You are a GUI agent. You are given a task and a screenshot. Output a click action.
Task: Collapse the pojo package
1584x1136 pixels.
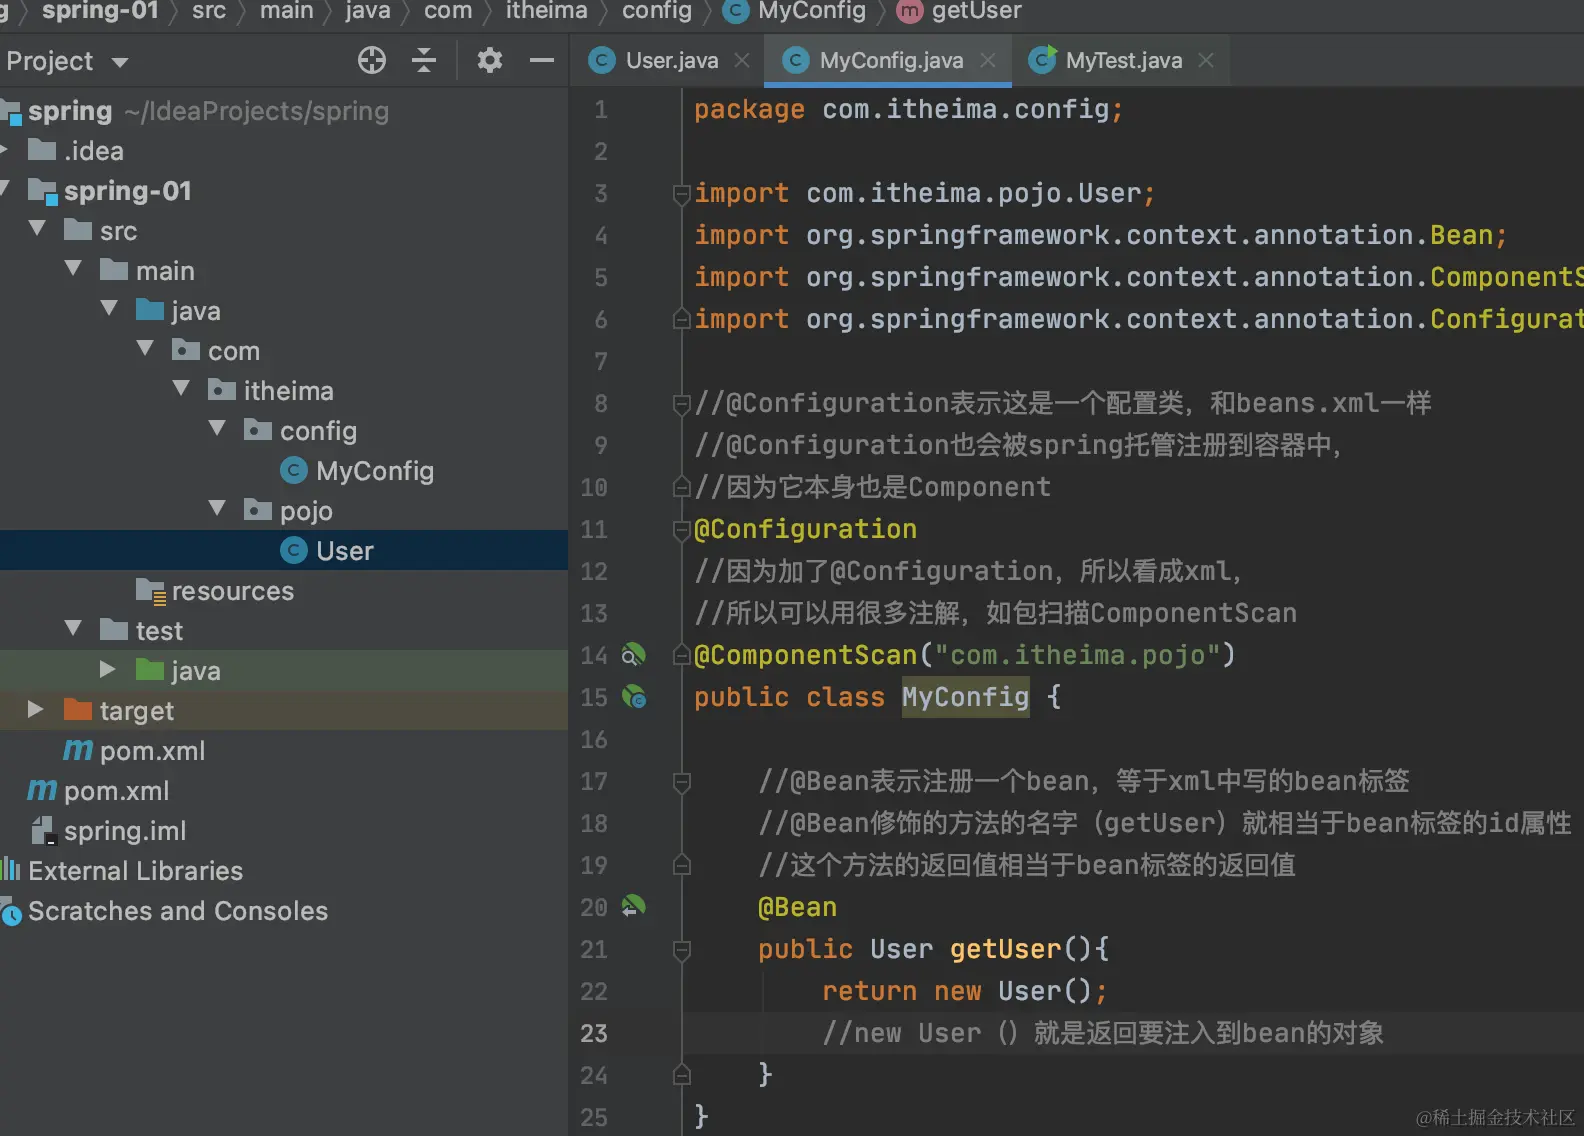pos(217,509)
